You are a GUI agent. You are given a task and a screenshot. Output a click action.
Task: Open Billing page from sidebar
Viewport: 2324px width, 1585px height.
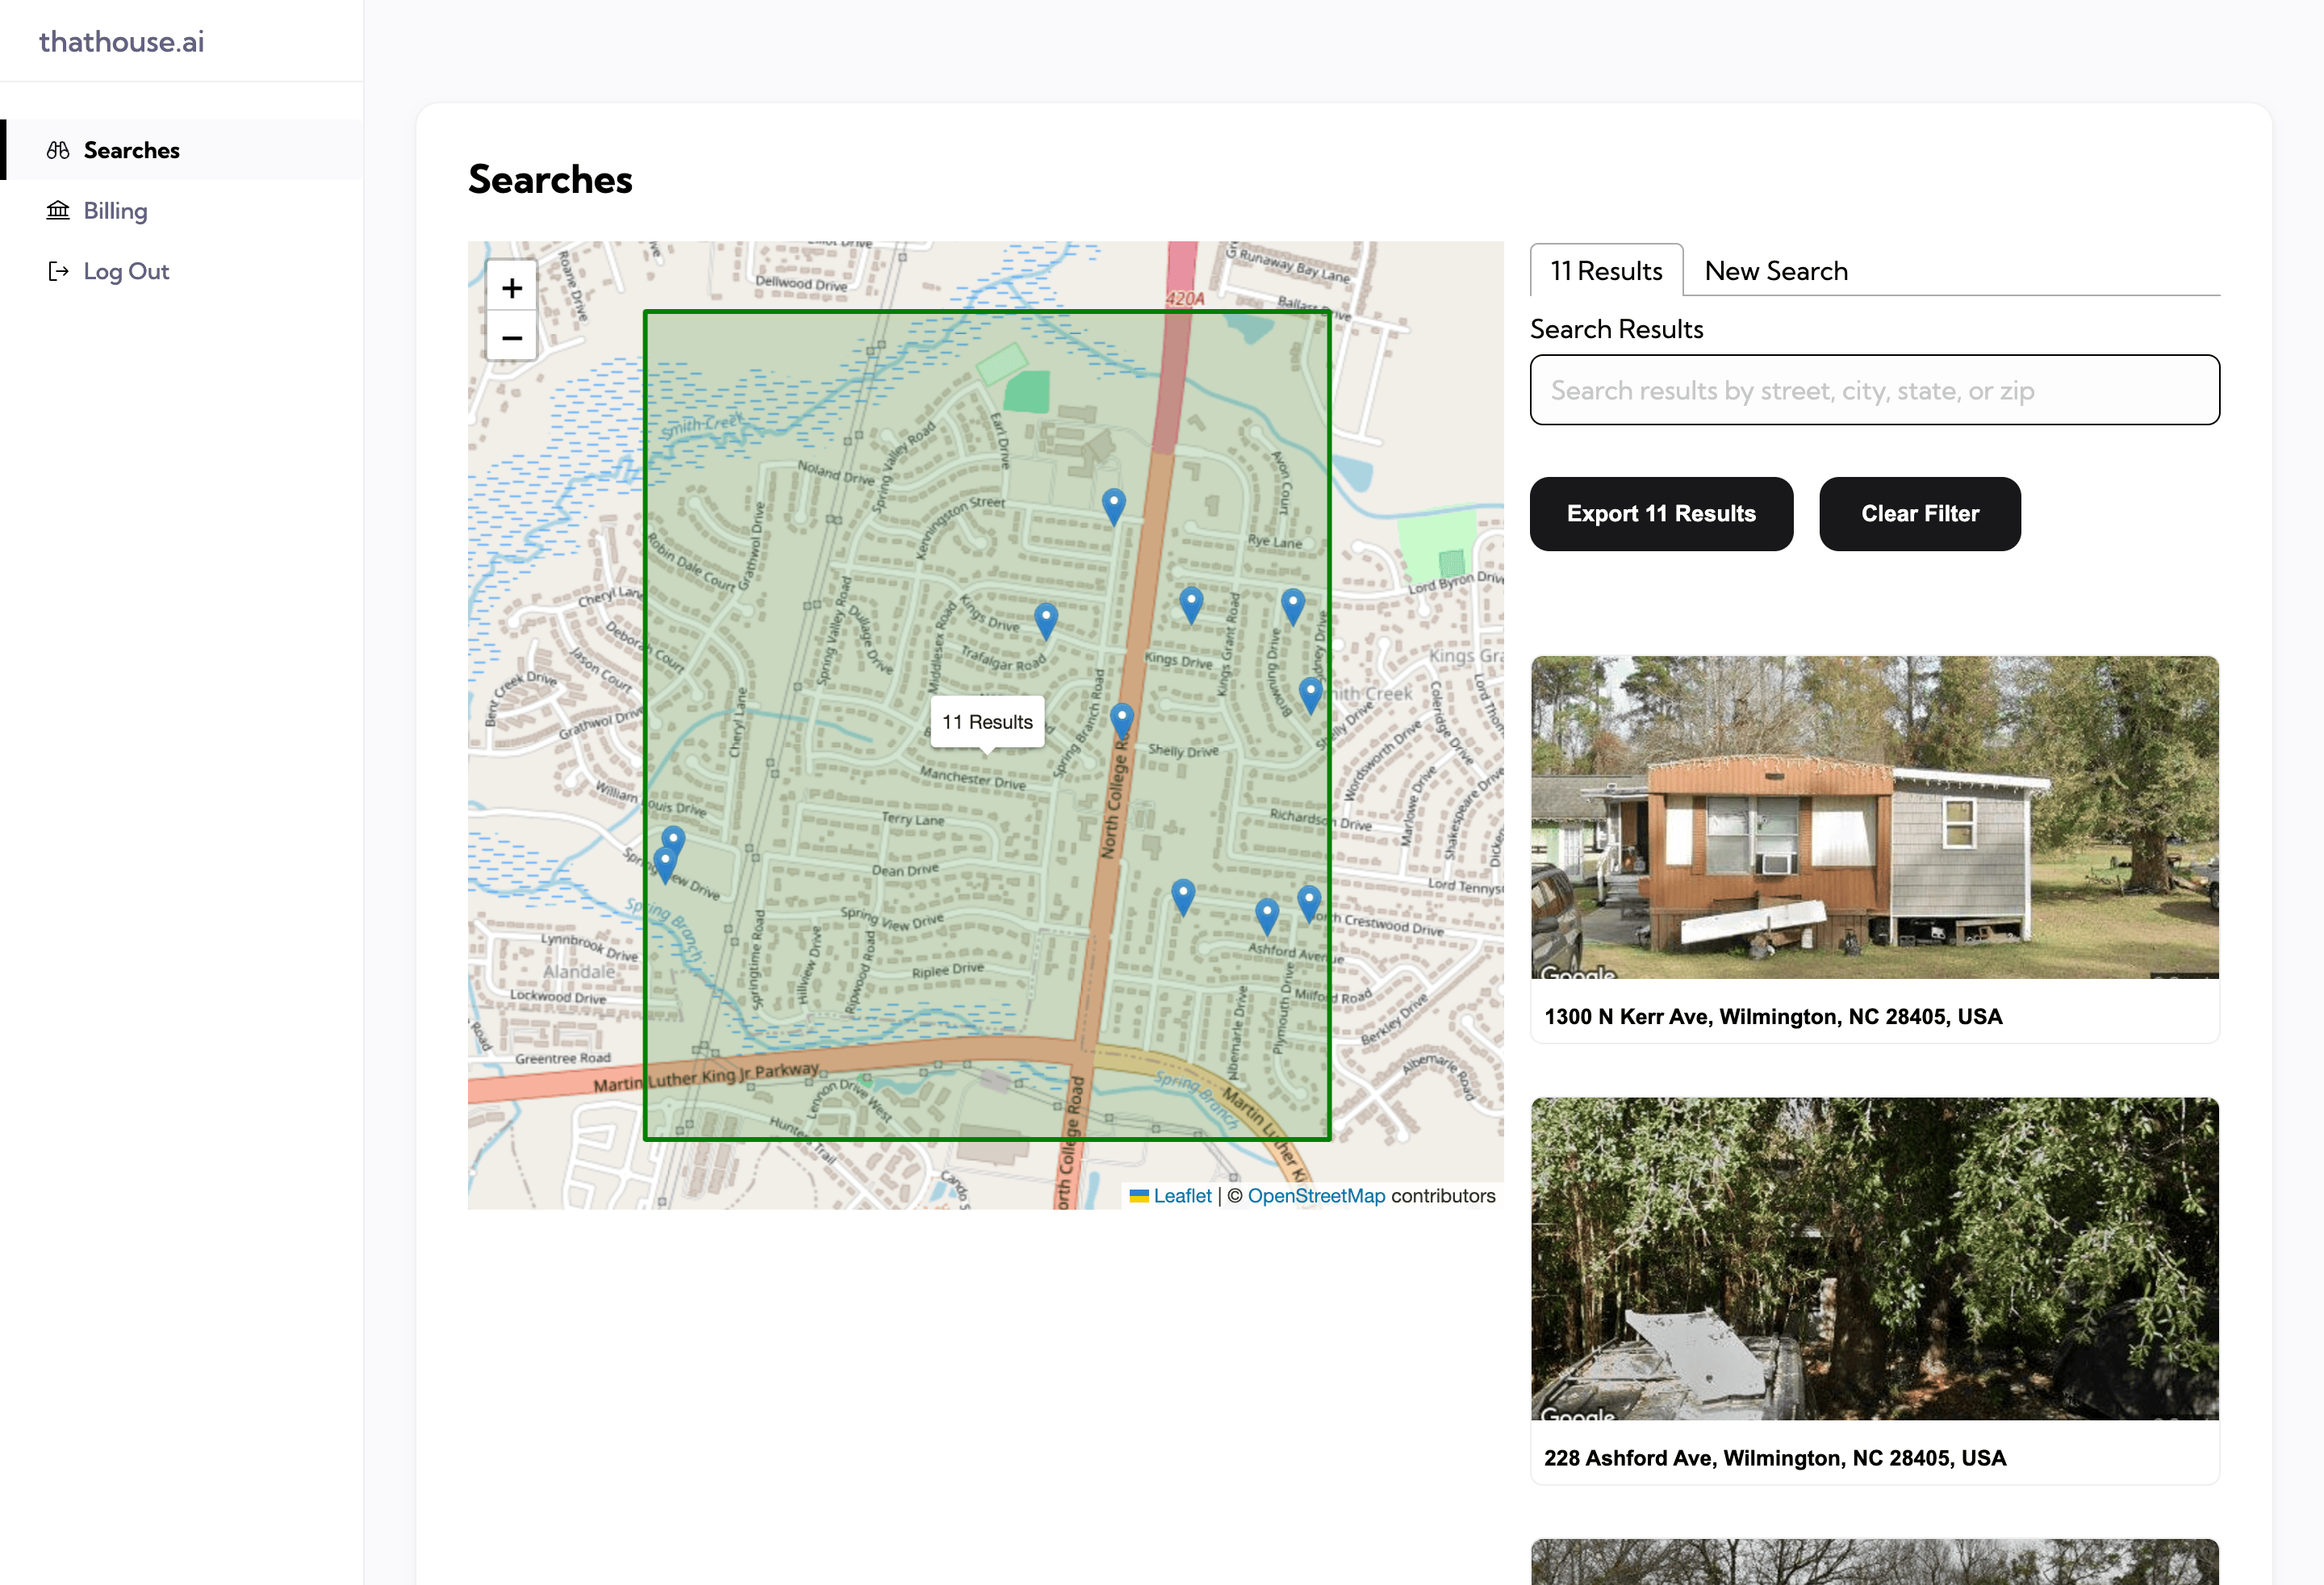(182, 210)
